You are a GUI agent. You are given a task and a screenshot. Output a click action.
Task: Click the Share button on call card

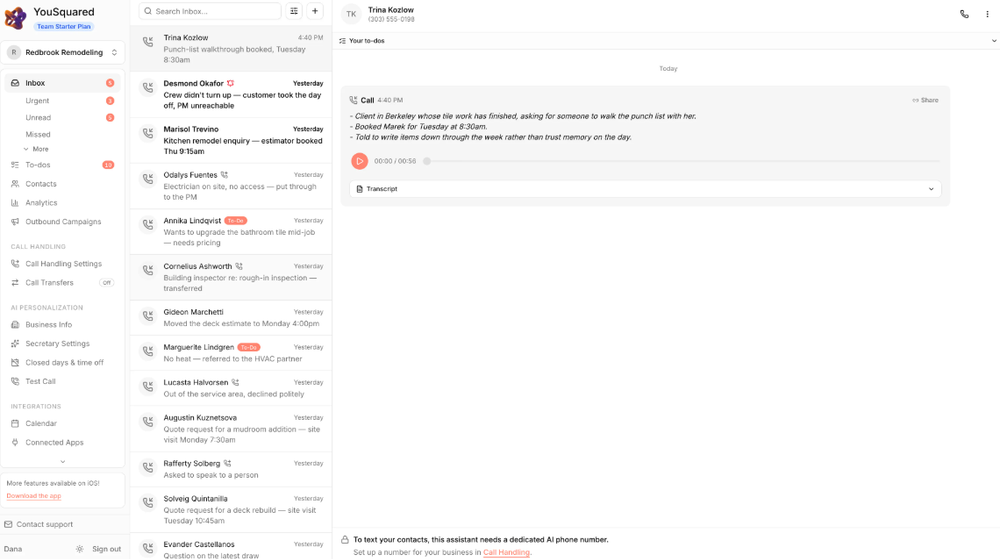point(925,100)
